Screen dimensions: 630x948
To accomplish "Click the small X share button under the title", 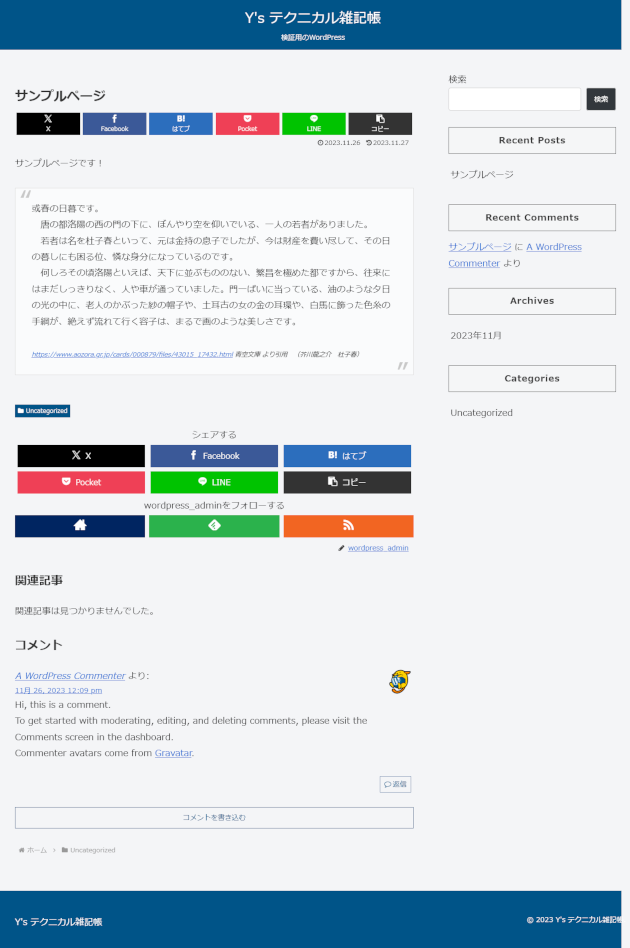I will coord(48,124).
